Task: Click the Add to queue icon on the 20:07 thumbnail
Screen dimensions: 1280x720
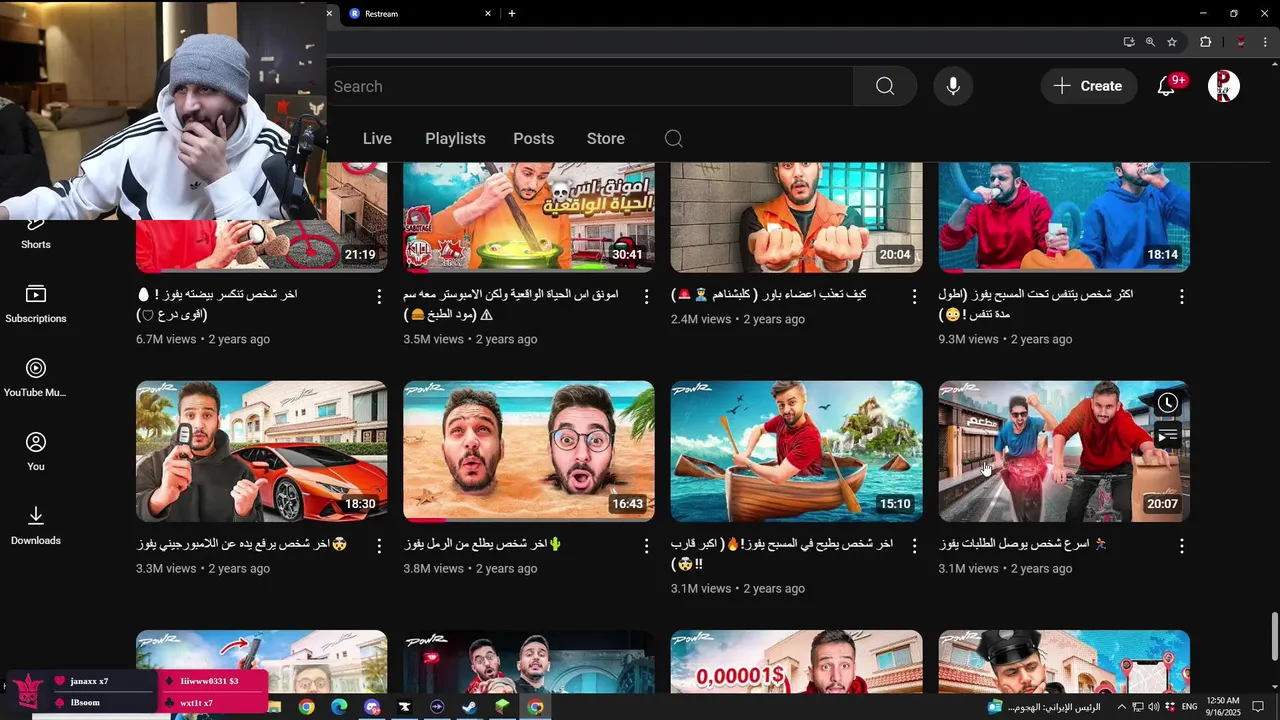Action: (1167, 436)
